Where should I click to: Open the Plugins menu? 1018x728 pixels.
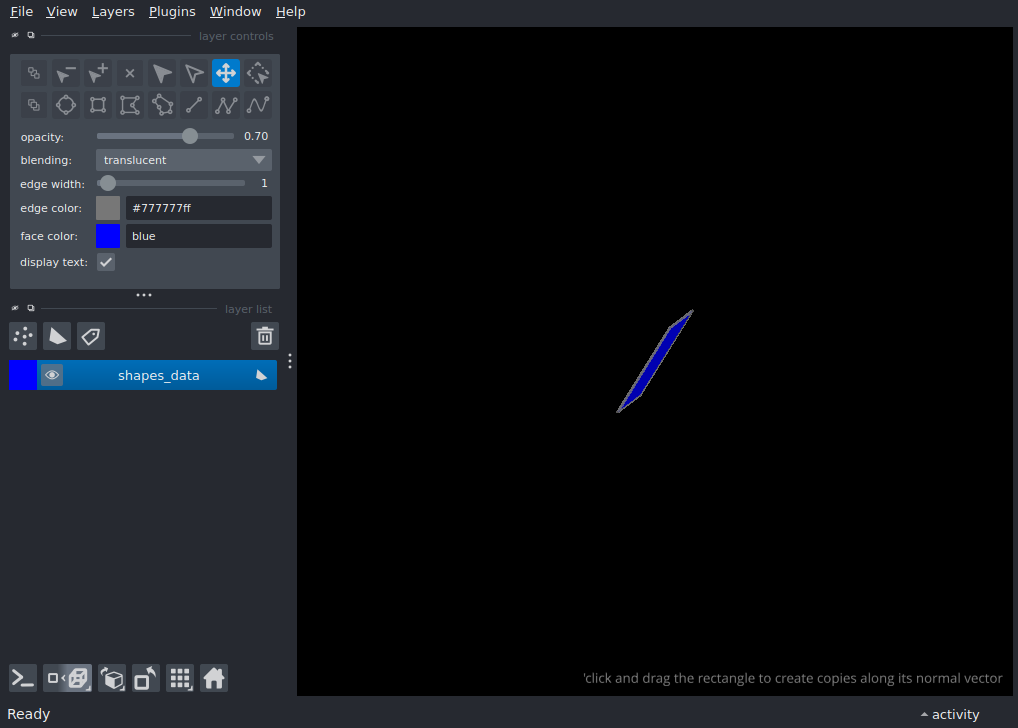(x=171, y=11)
